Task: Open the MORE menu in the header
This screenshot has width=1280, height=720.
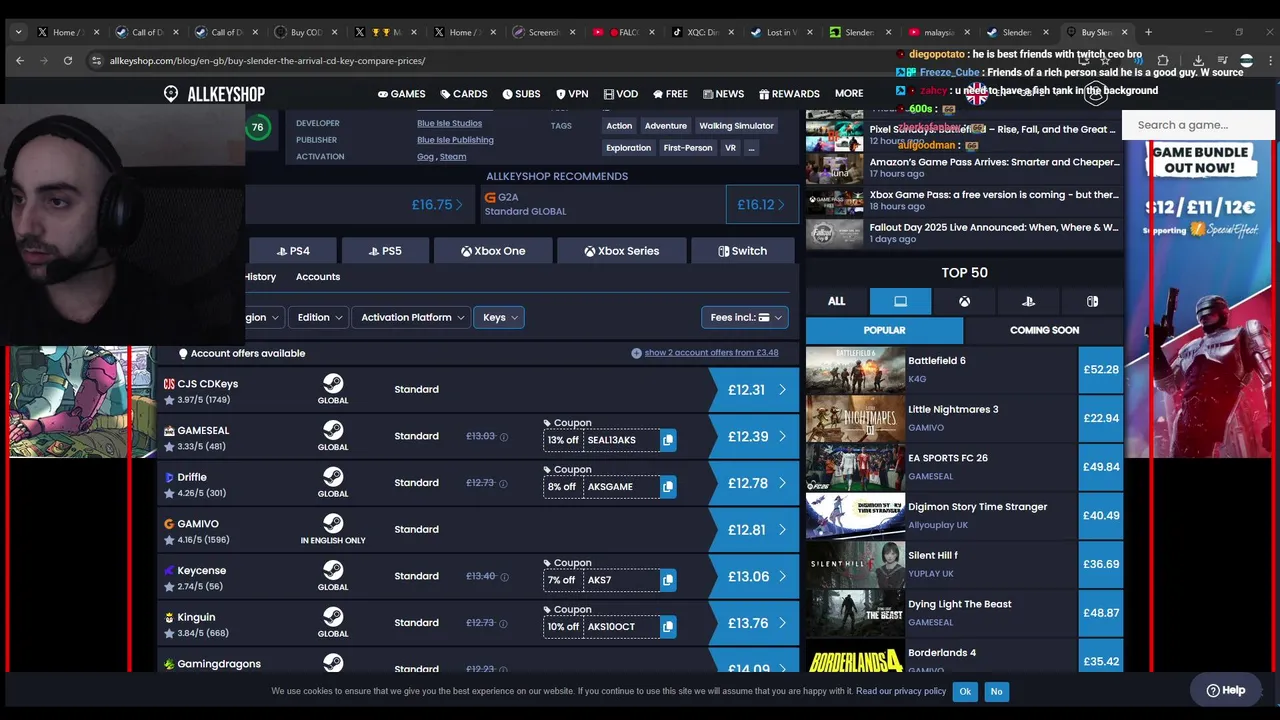Action: tap(849, 94)
